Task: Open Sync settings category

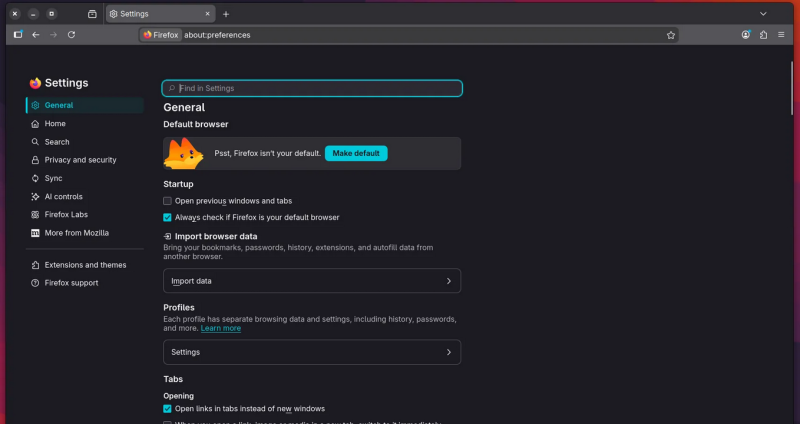Action: tap(85, 178)
